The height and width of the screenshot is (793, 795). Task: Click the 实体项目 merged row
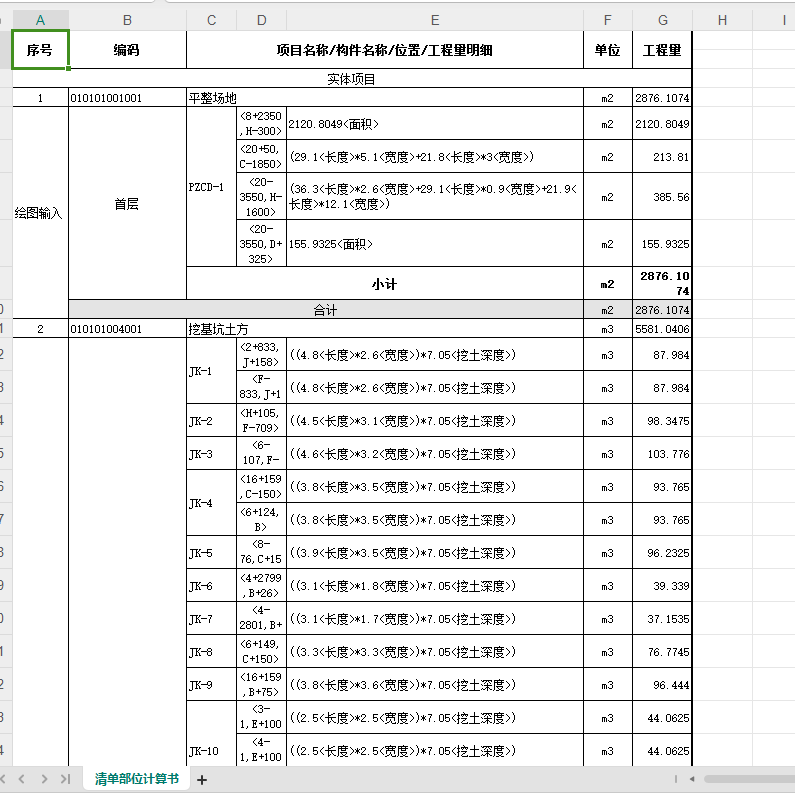[352, 79]
